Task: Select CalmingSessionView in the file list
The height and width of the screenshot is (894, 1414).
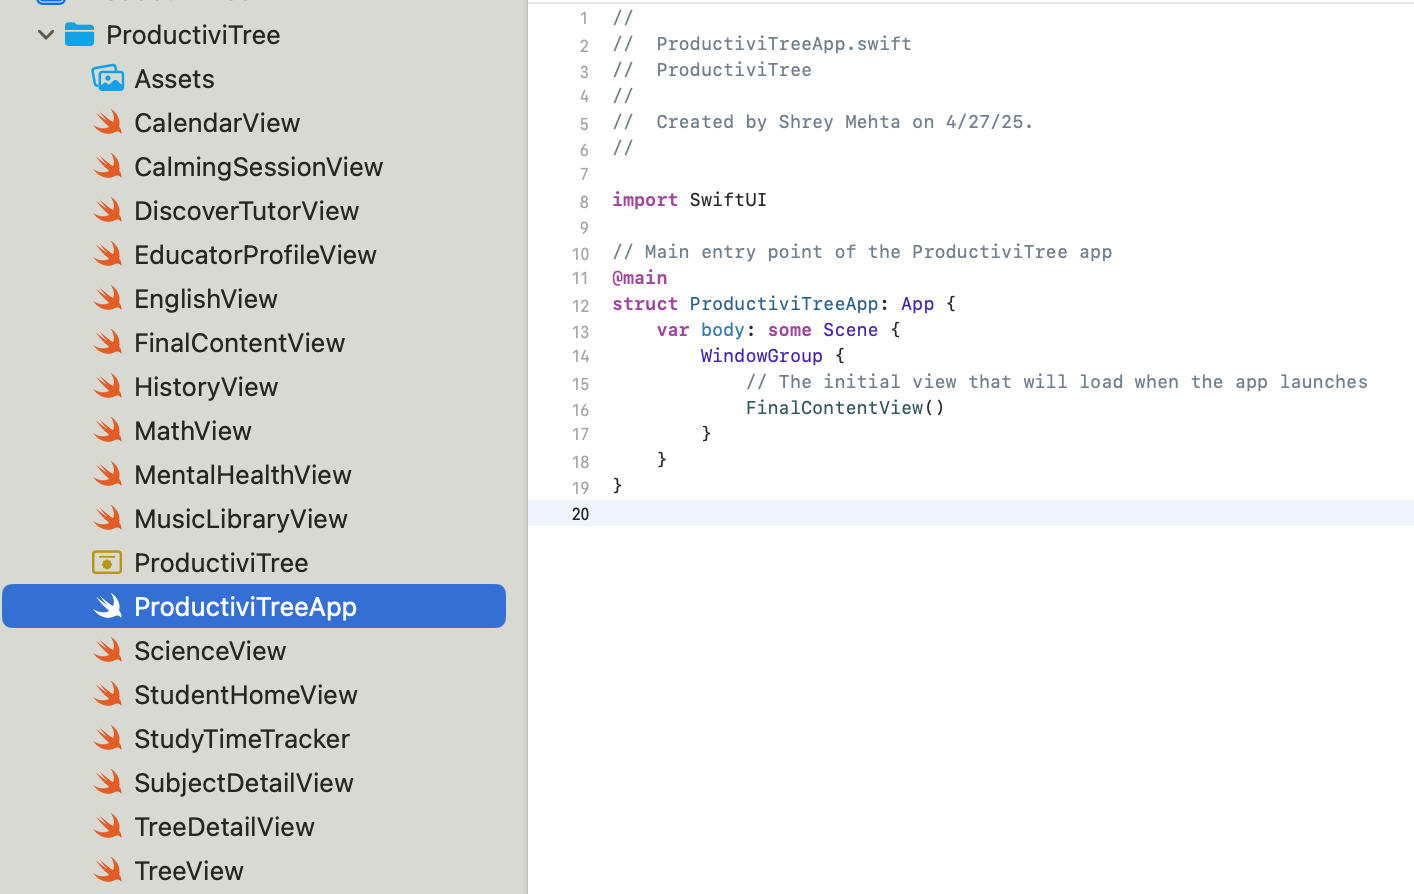Action: (258, 166)
